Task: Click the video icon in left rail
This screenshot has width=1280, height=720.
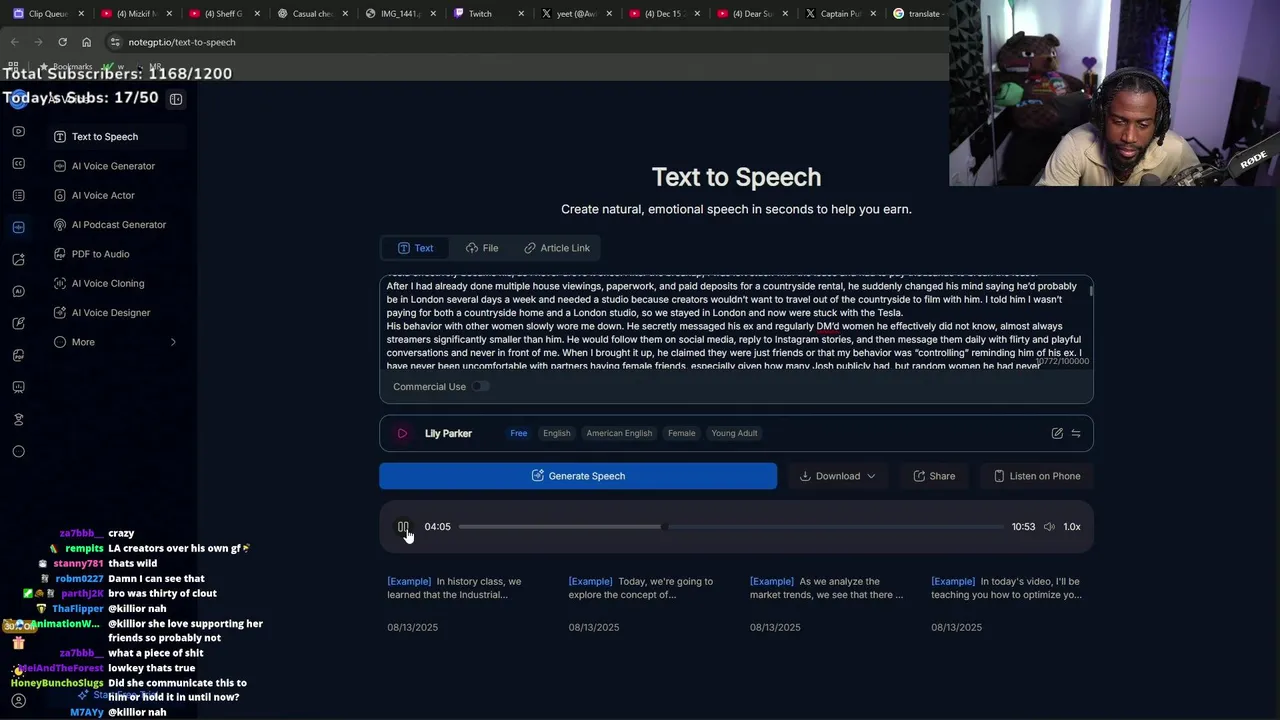Action: pos(18,131)
